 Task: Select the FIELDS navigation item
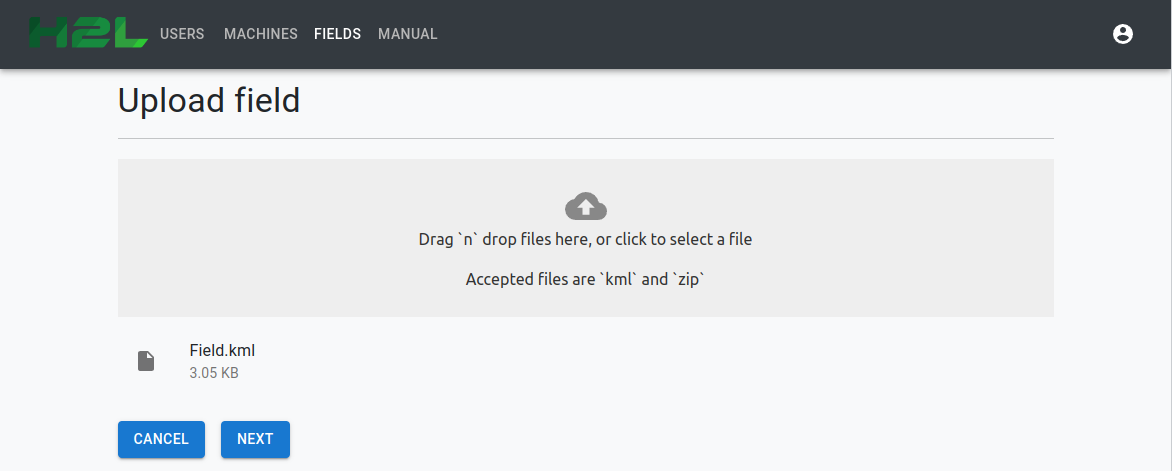(x=337, y=34)
